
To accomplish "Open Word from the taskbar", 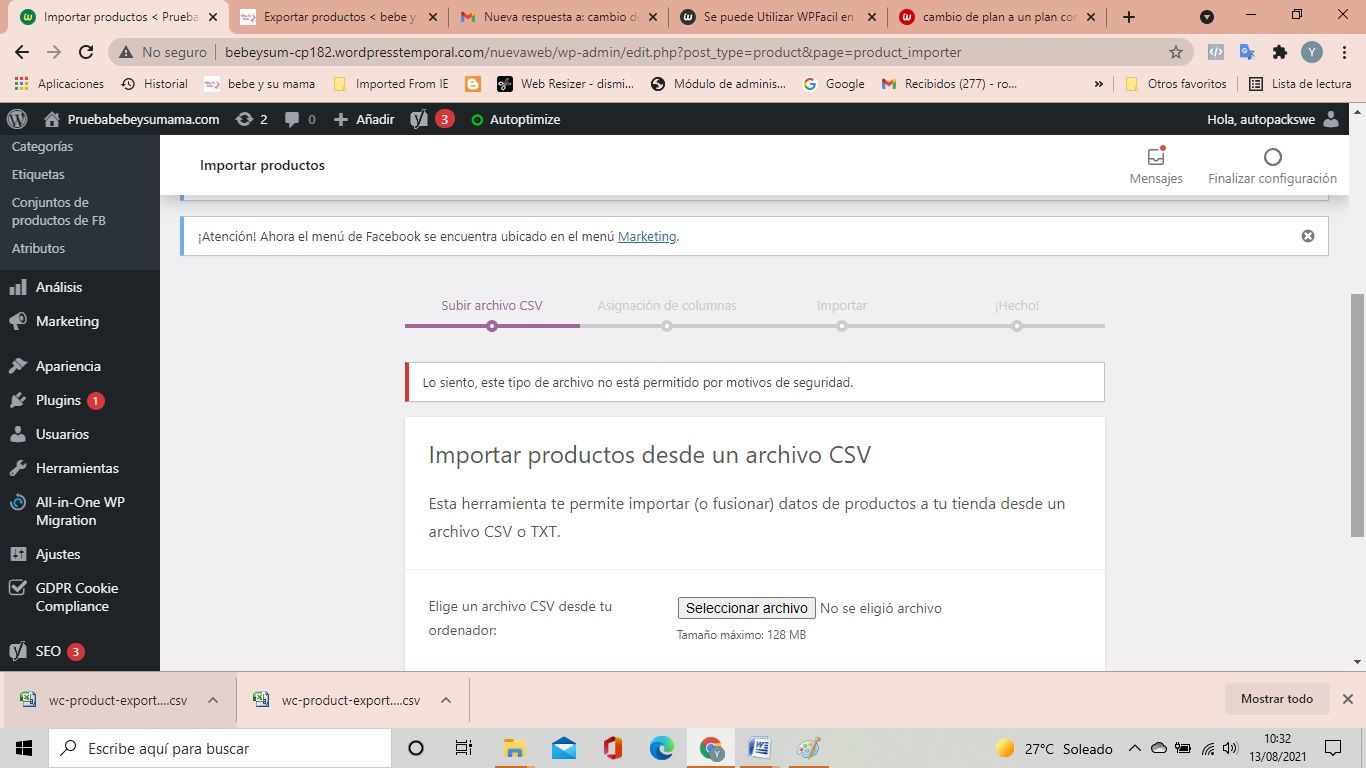I will click(759, 748).
